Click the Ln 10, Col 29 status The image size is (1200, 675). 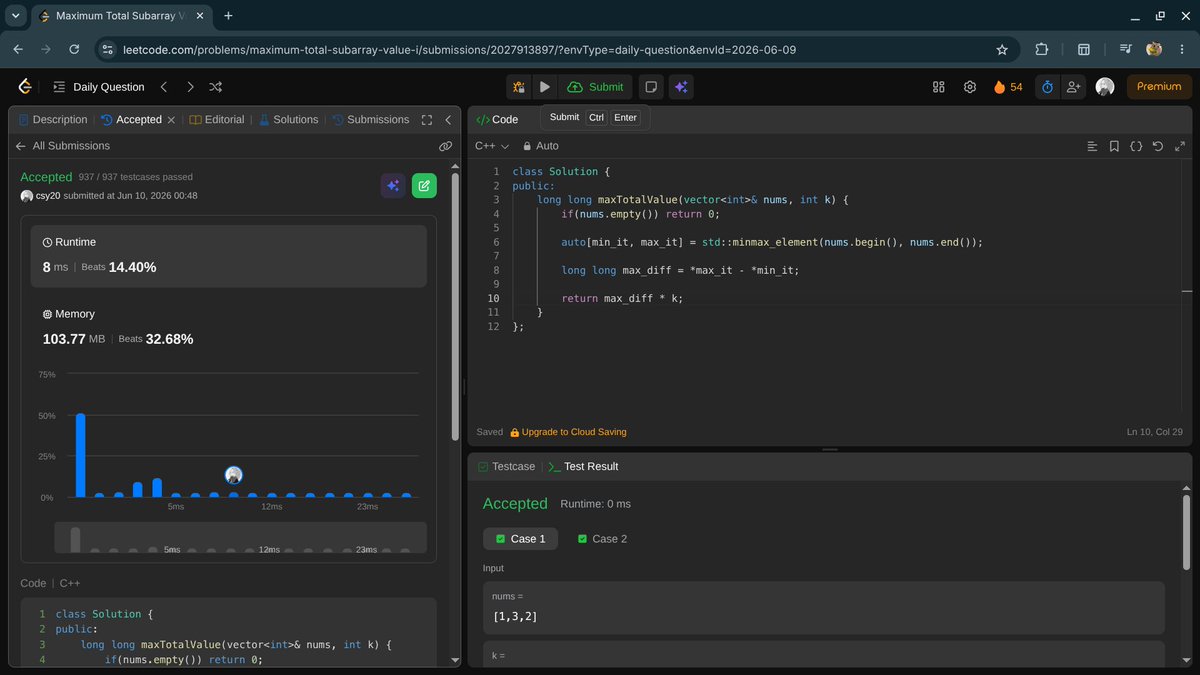pyautogui.click(x=1154, y=432)
